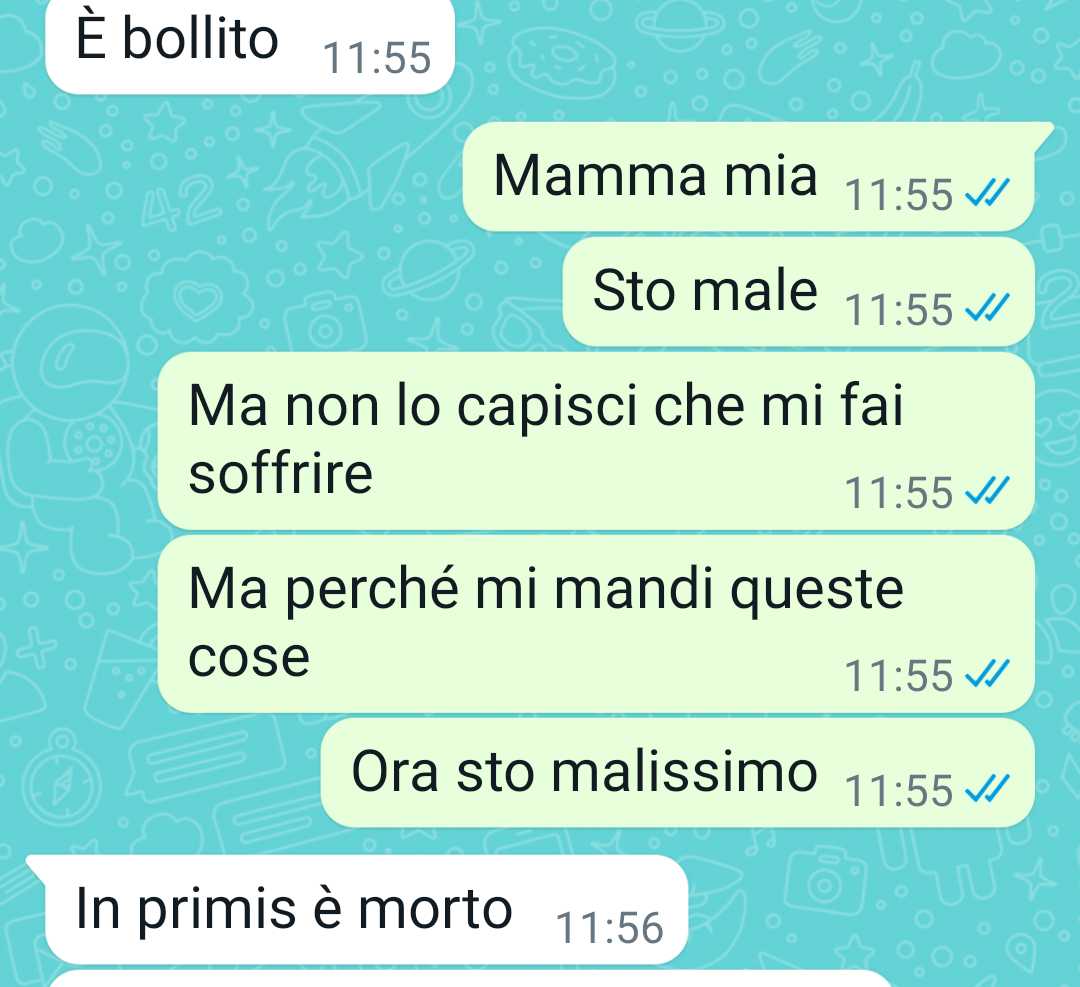Tap the partially visible bubble at the bottom
Image resolution: width=1080 pixels, height=987 pixels.
click(x=468, y=979)
